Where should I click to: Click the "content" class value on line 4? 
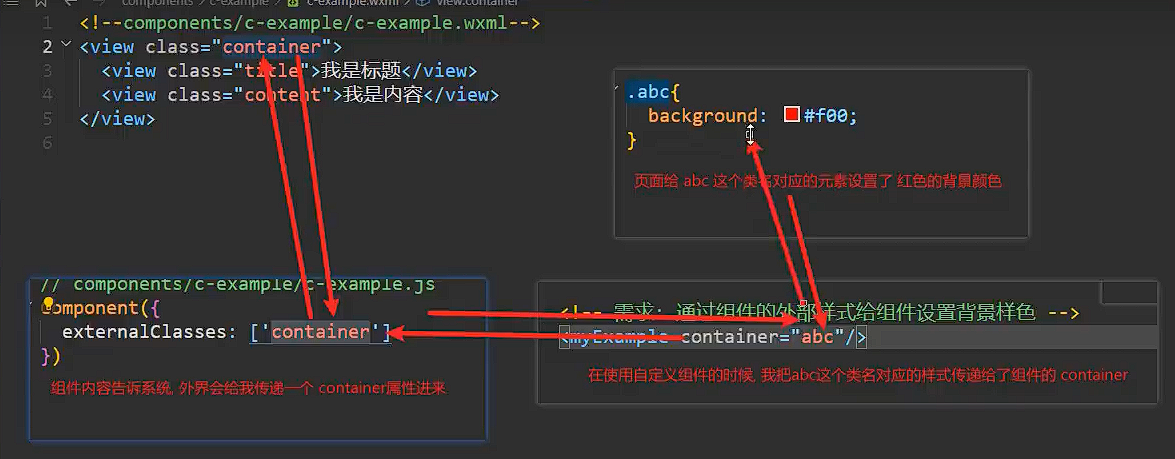[283, 95]
